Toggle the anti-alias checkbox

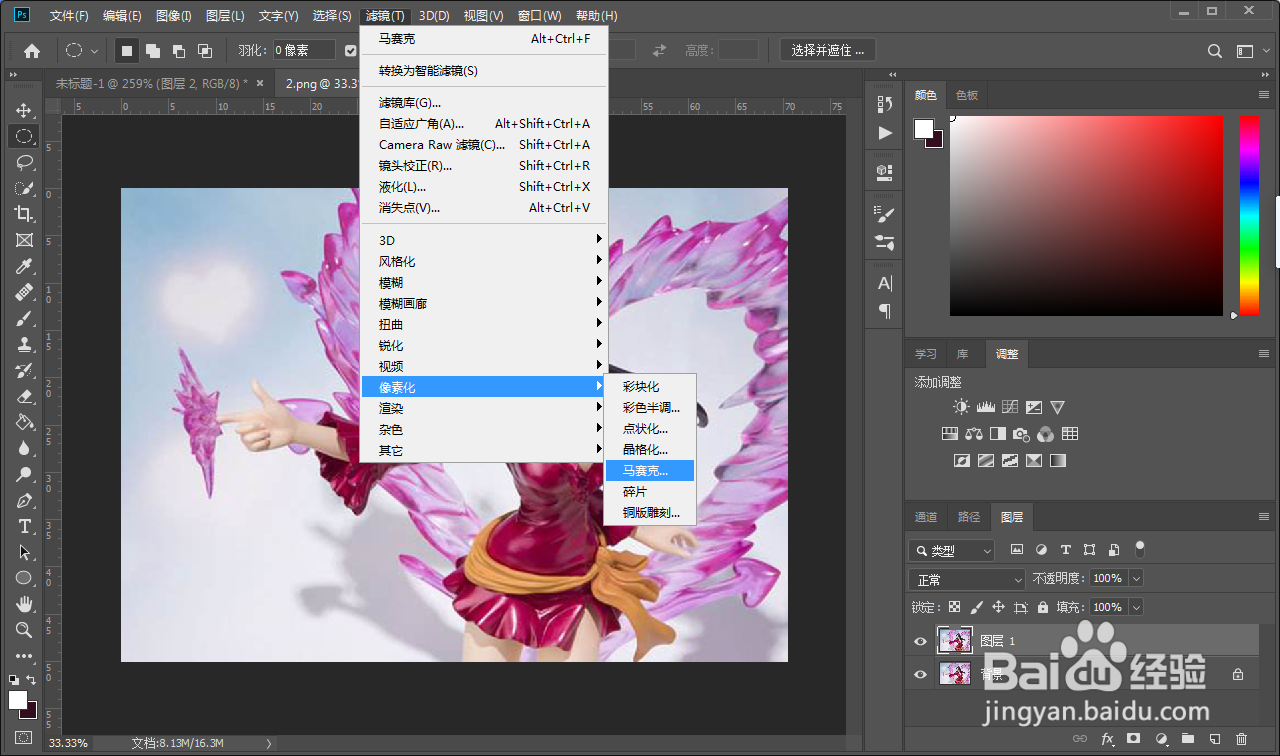click(351, 50)
